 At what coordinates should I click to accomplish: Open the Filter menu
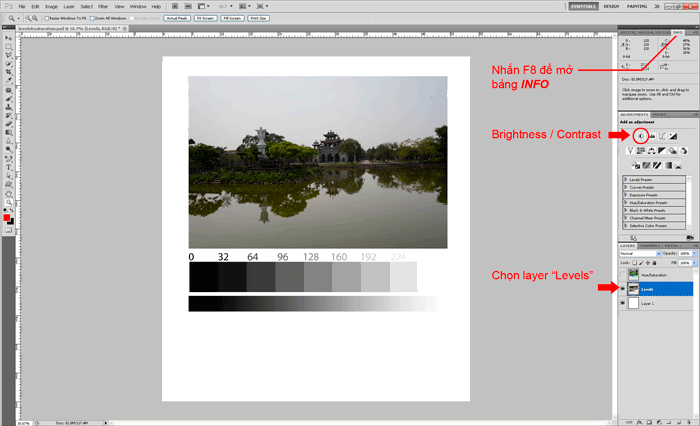[103, 6]
